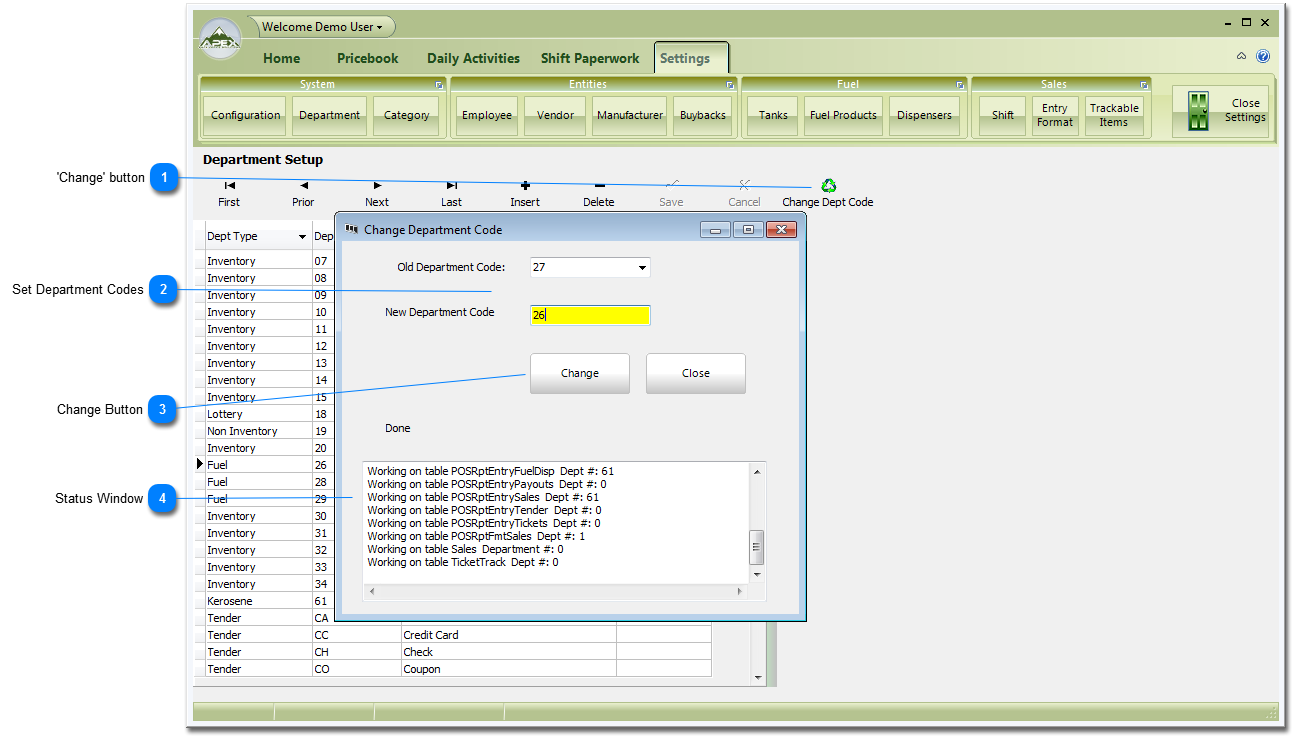
Task: Click the status log vertical scrollbar
Action: pyautogui.click(x=757, y=546)
